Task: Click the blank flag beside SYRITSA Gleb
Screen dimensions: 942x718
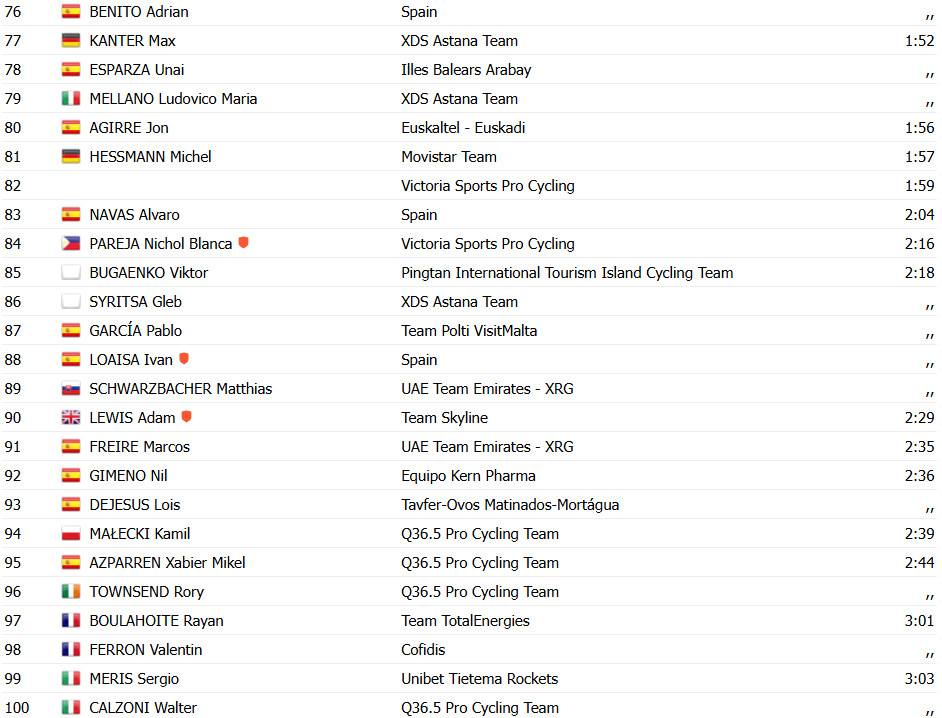Action: [x=71, y=301]
